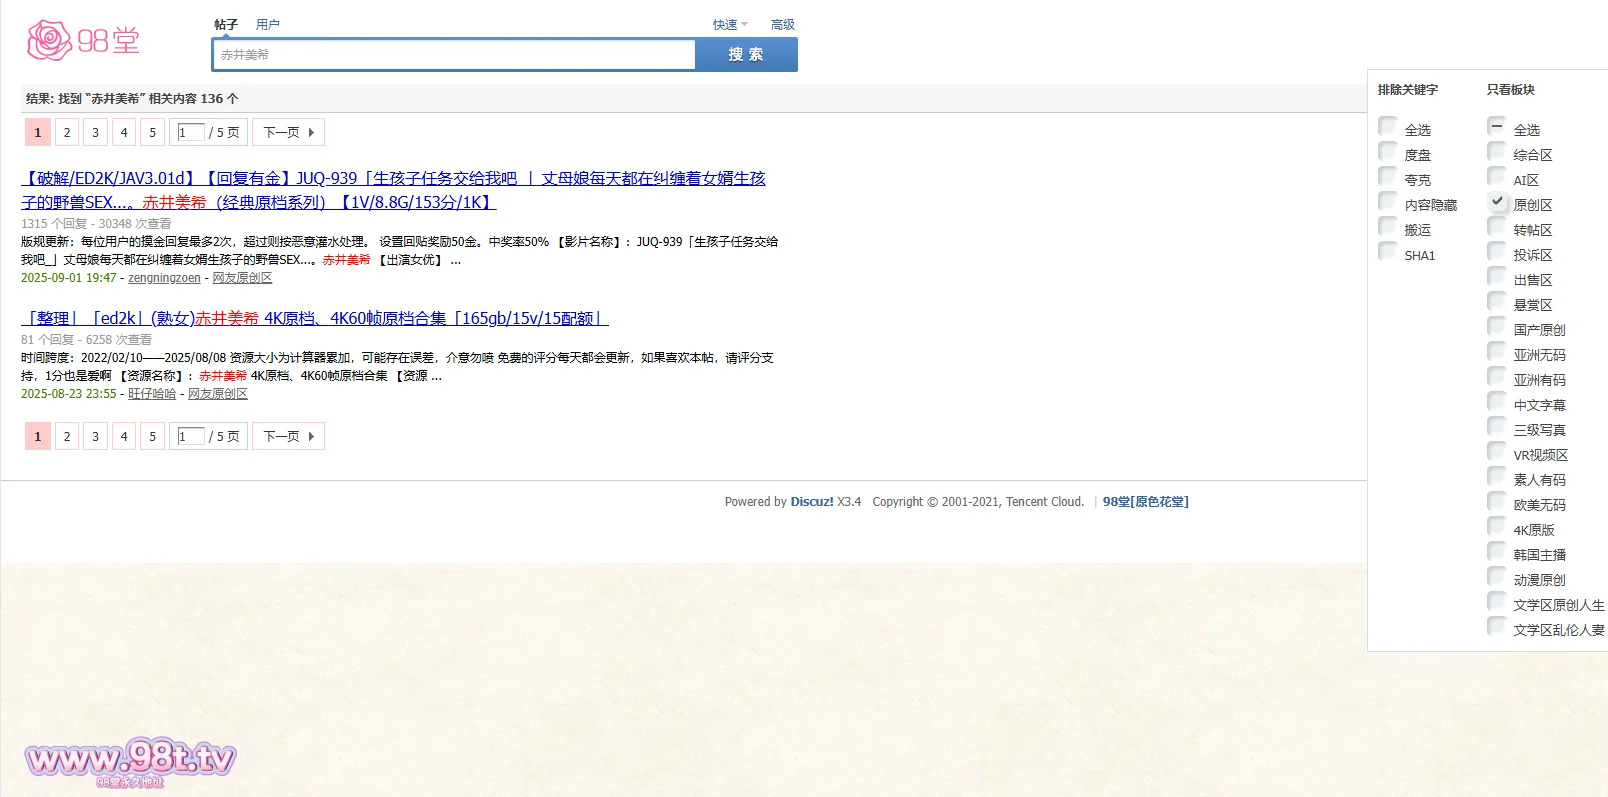Click page 5 in pagination below results
1608x797 pixels.
152,436
